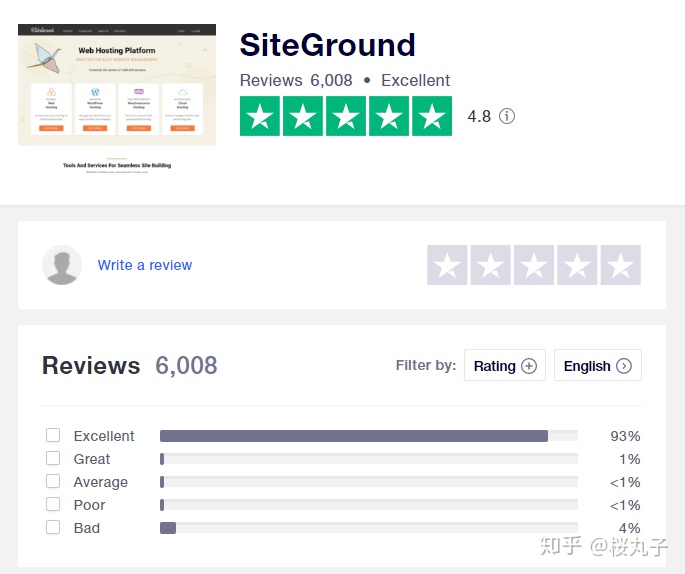Click the 4.8 TrustScore number
This screenshot has width=685, height=574.
(x=479, y=117)
